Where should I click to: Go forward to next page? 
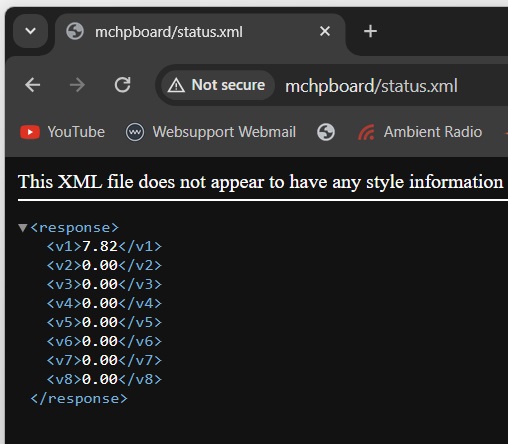tap(77, 85)
